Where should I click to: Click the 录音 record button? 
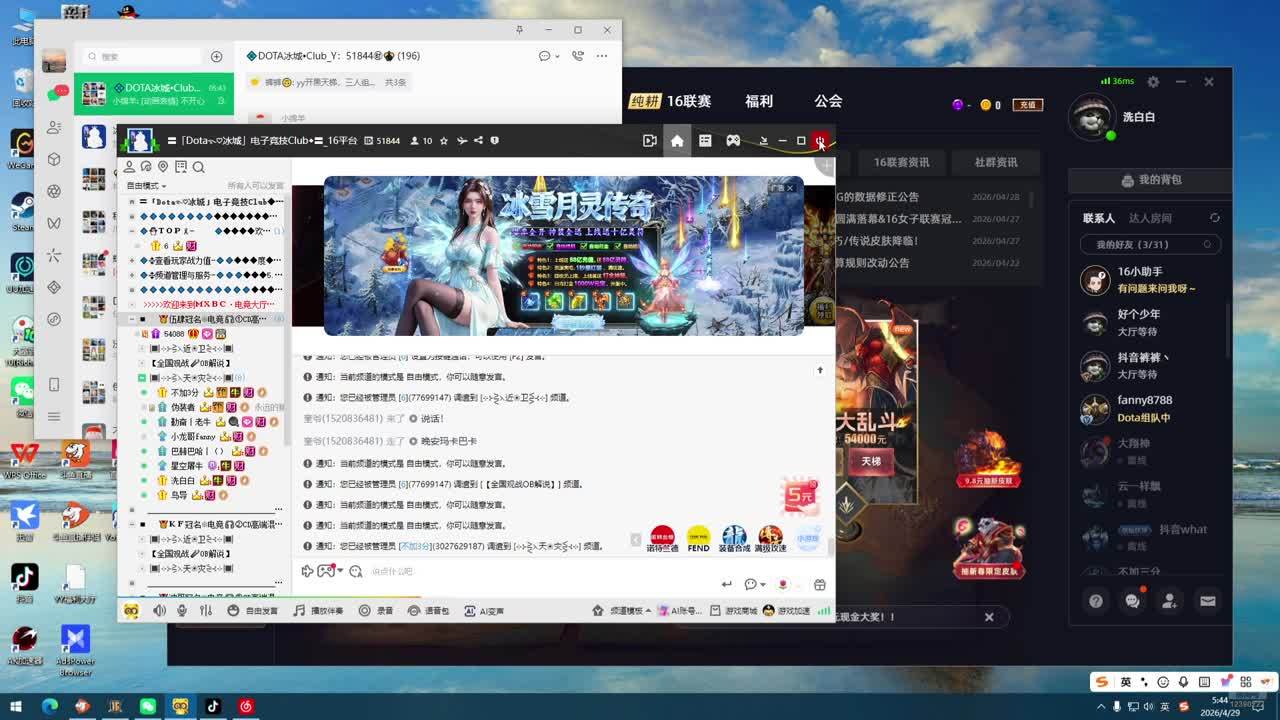click(x=376, y=610)
